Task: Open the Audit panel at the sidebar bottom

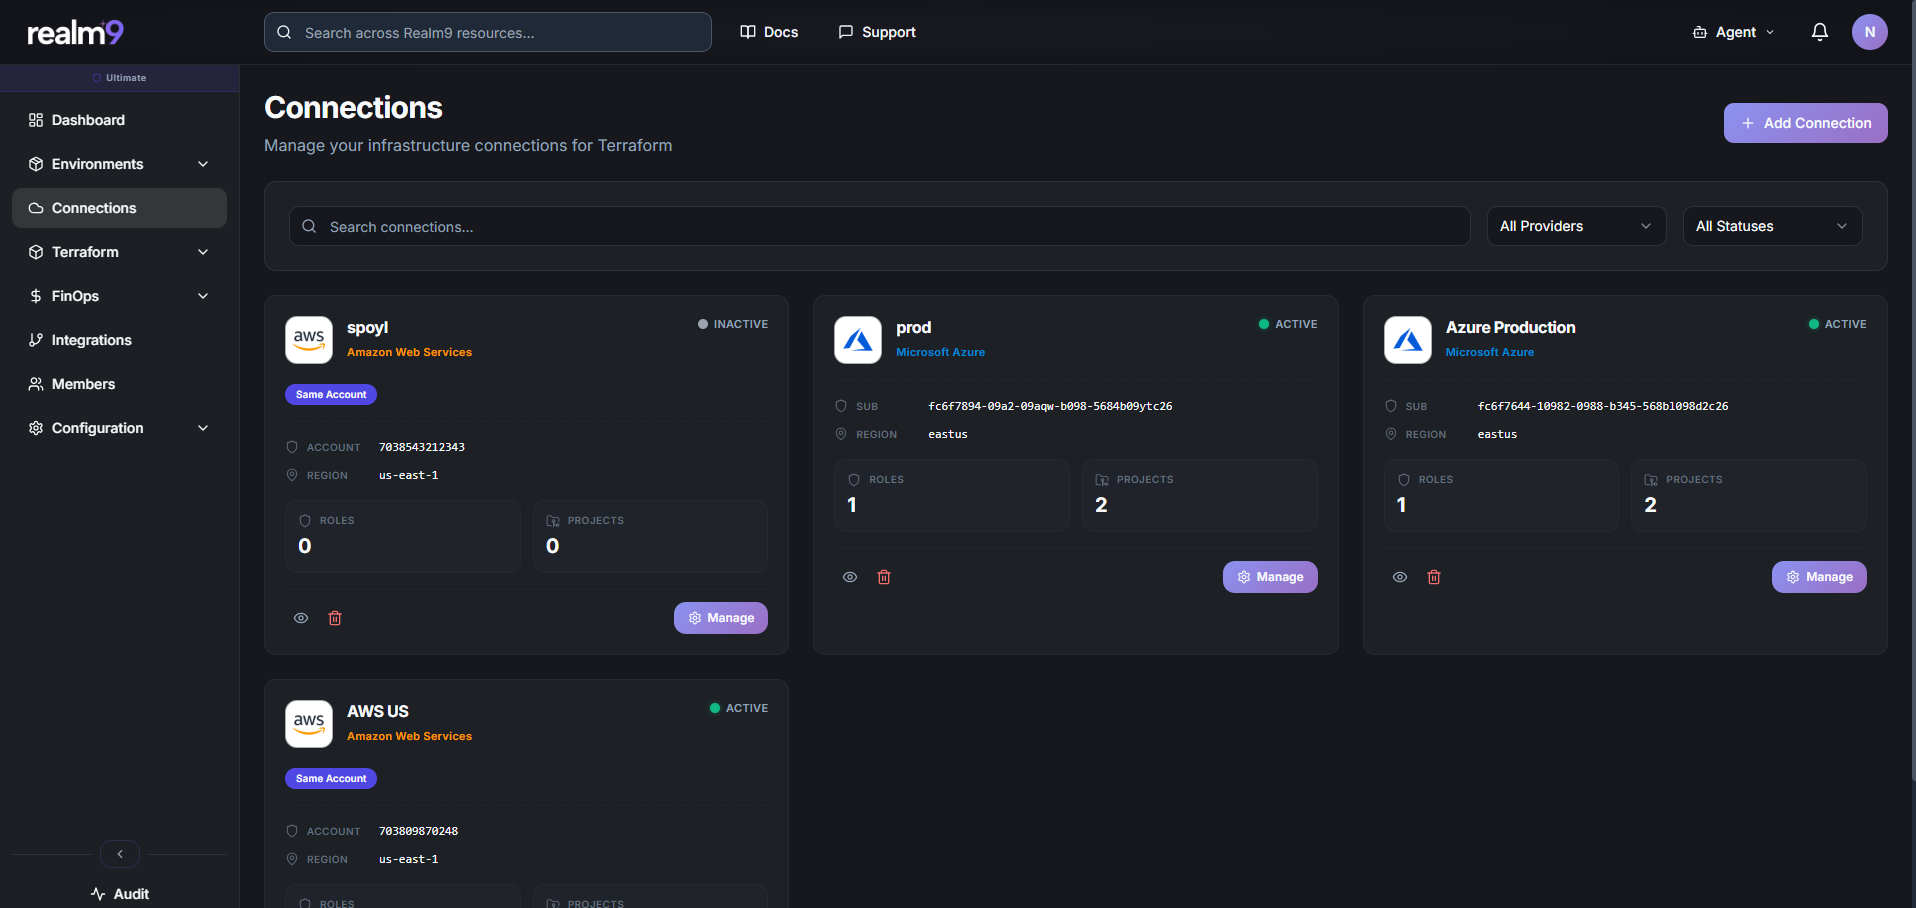Action: click(x=119, y=893)
